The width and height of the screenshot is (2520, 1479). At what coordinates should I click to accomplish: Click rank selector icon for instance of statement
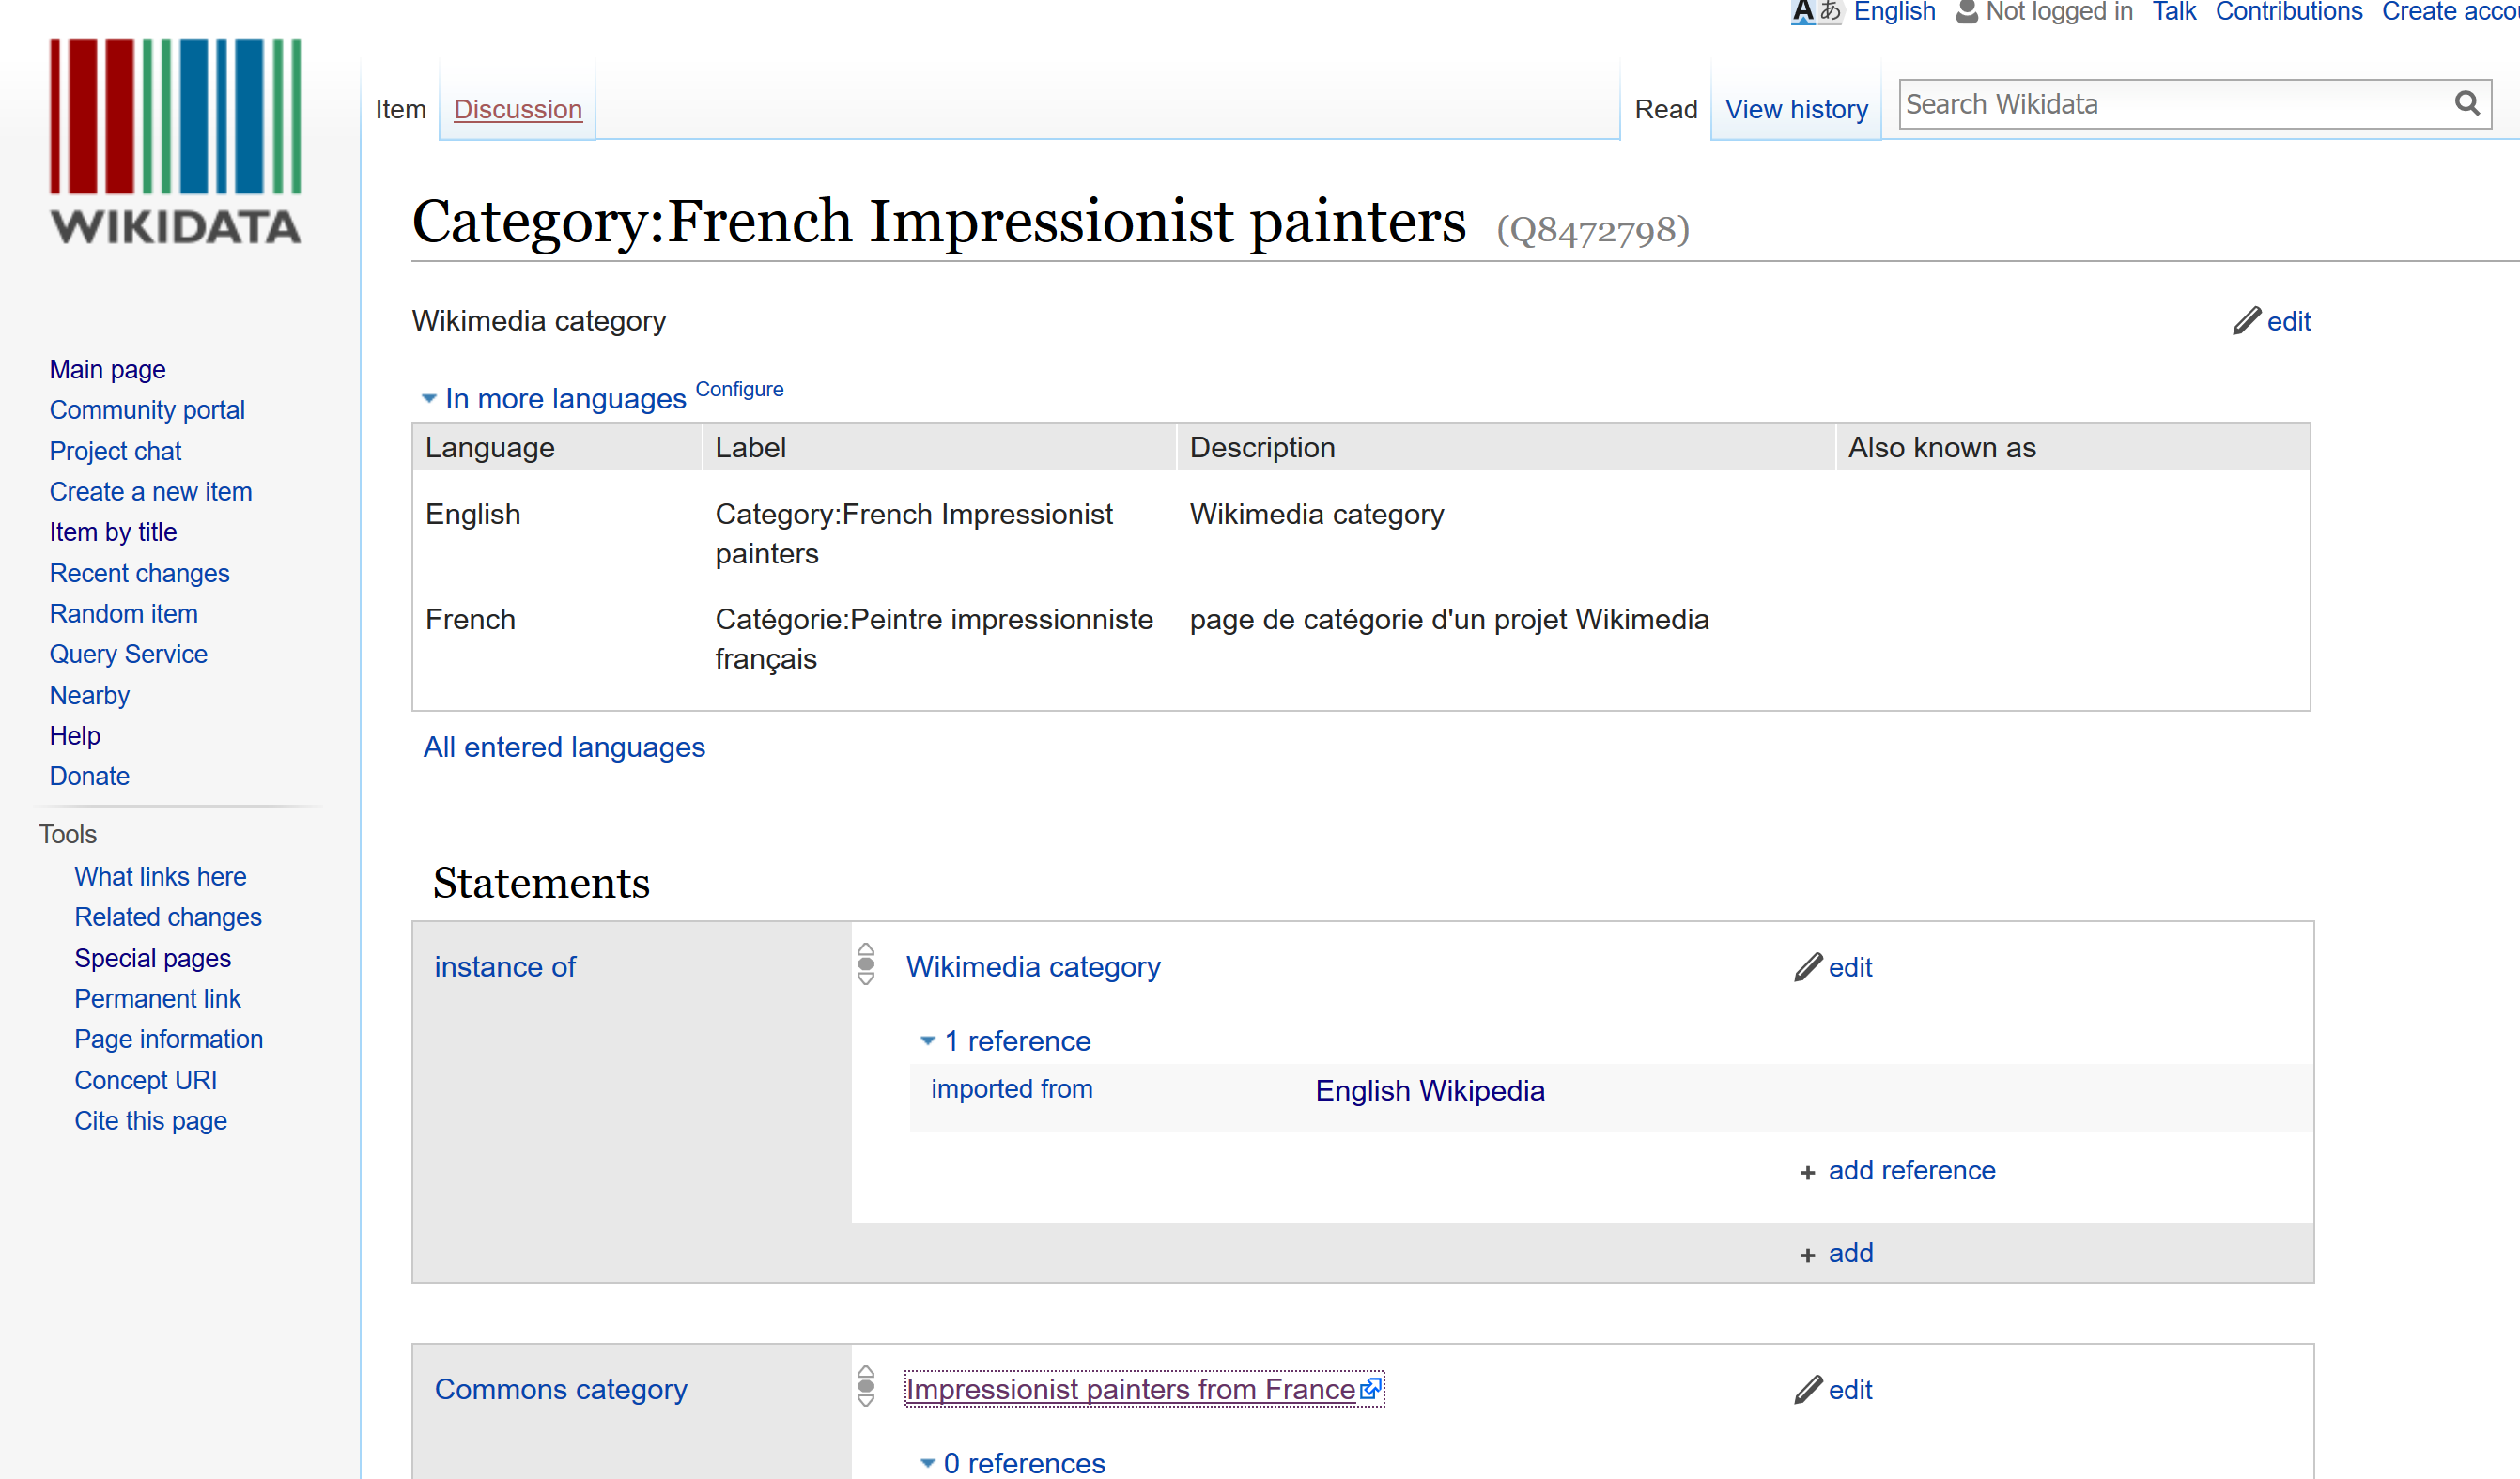[866, 965]
